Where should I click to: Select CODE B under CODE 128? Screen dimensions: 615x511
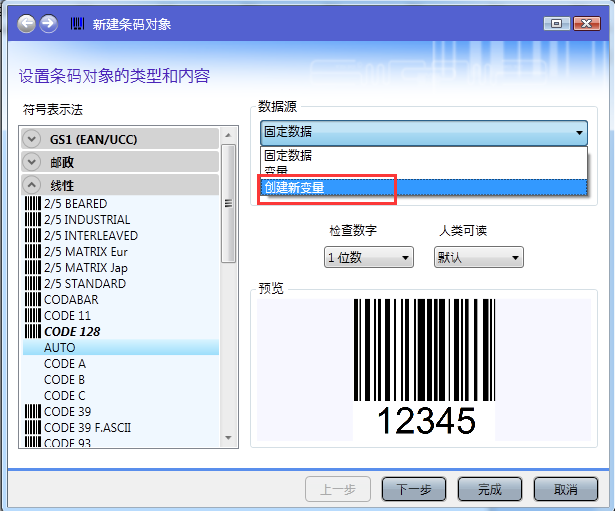tap(64, 380)
